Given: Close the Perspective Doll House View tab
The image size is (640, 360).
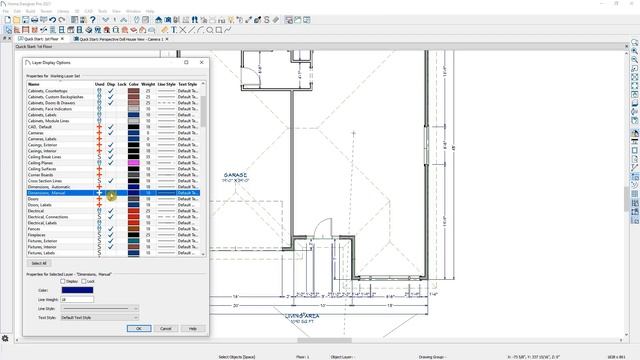Looking at the screenshot, I should point(167,39).
